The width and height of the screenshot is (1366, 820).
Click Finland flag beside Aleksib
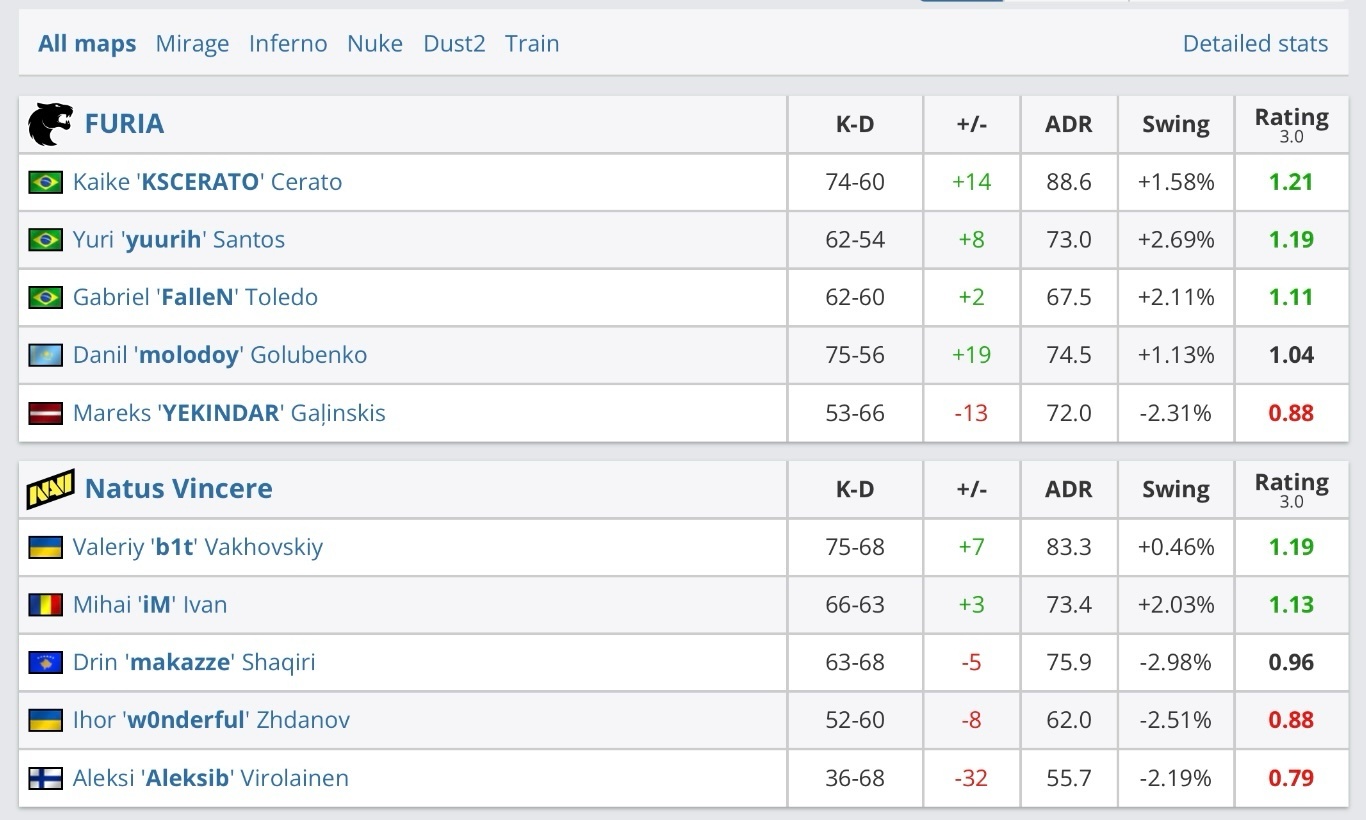point(45,778)
